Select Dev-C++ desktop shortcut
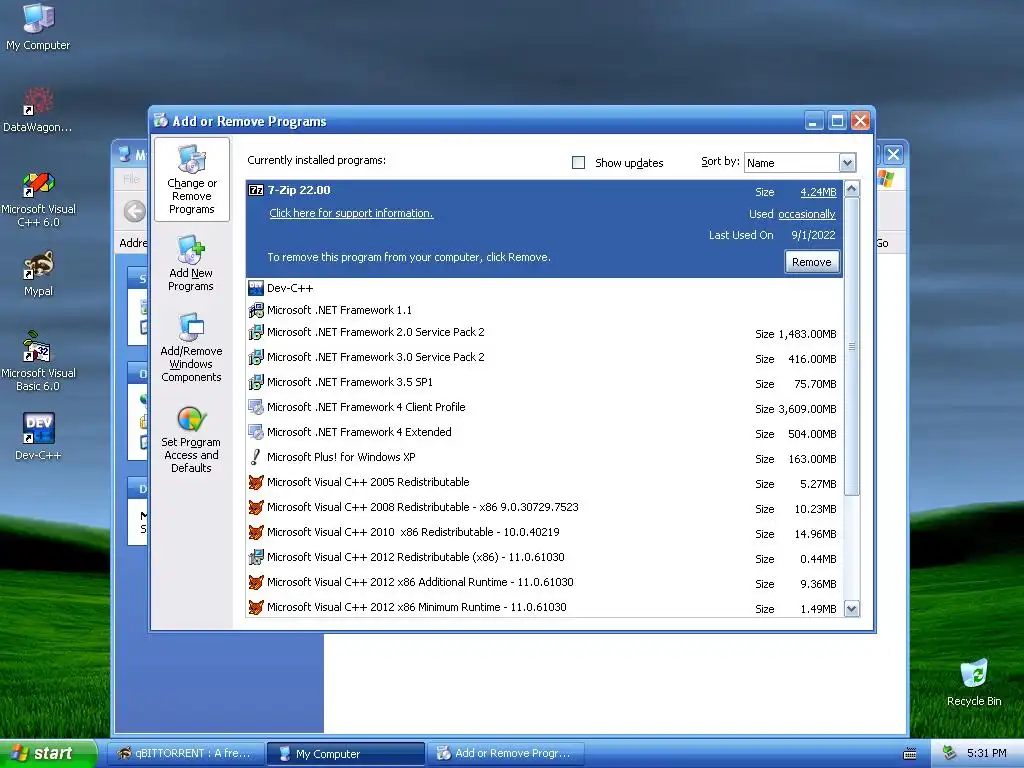 [x=38, y=436]
